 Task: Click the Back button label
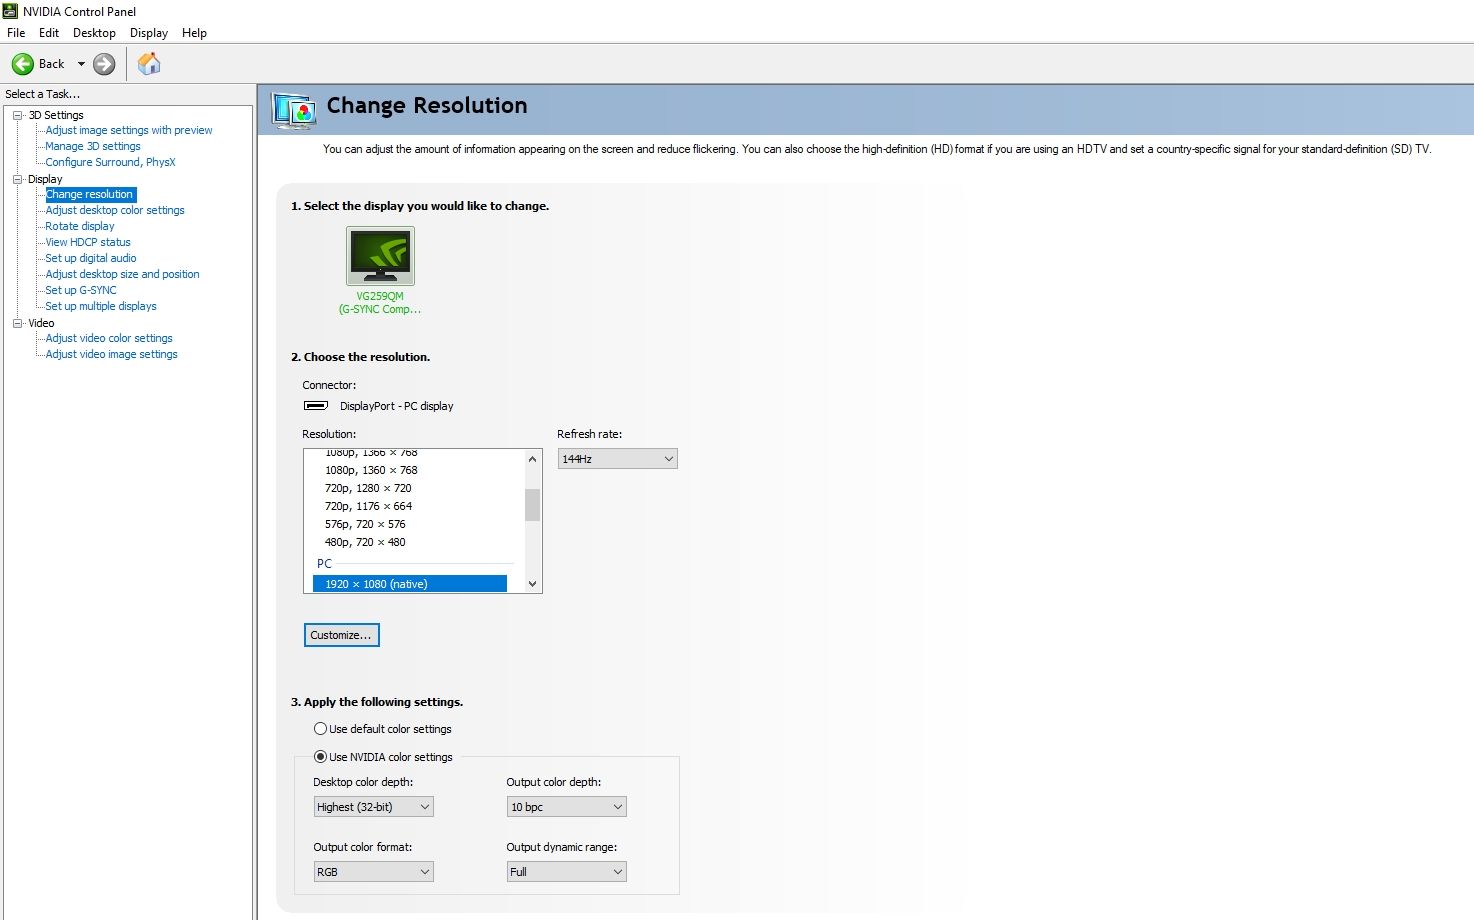tap(52, 64)
